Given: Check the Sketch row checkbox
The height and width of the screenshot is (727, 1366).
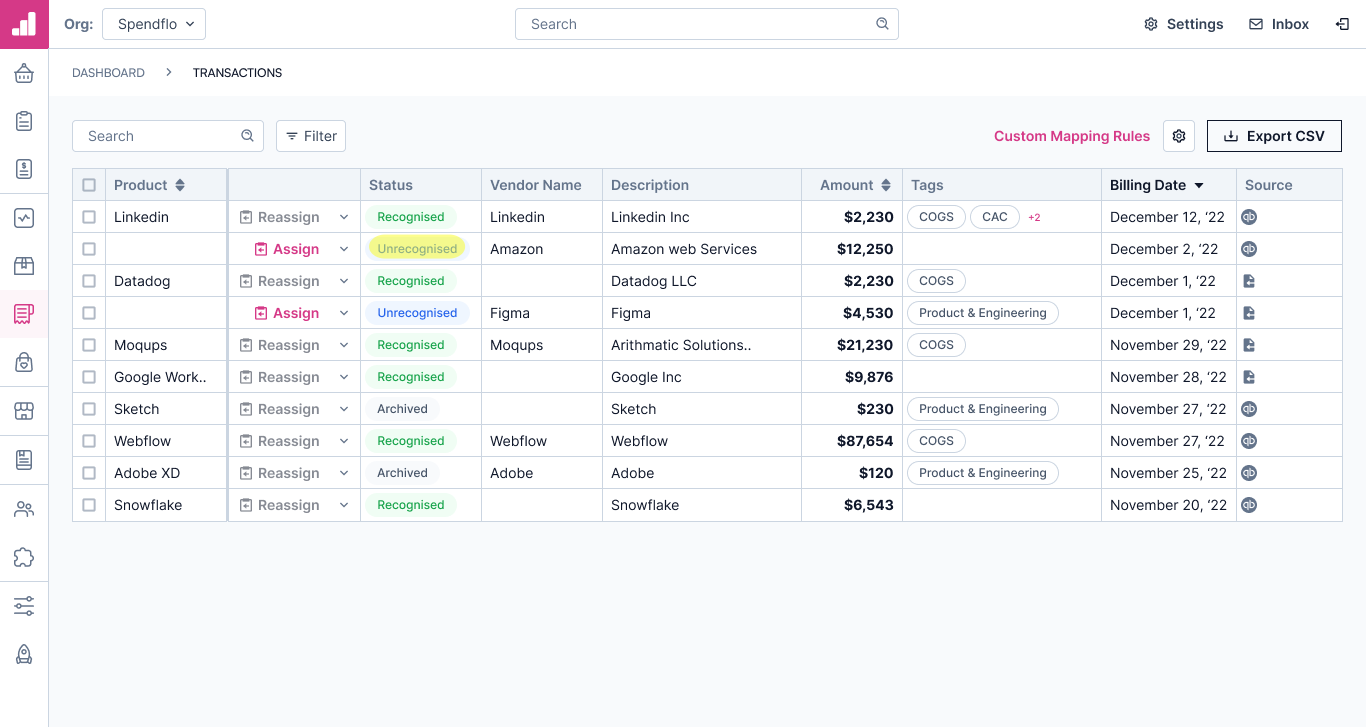Looking at the screenshot, I should (x=89, y=409).
